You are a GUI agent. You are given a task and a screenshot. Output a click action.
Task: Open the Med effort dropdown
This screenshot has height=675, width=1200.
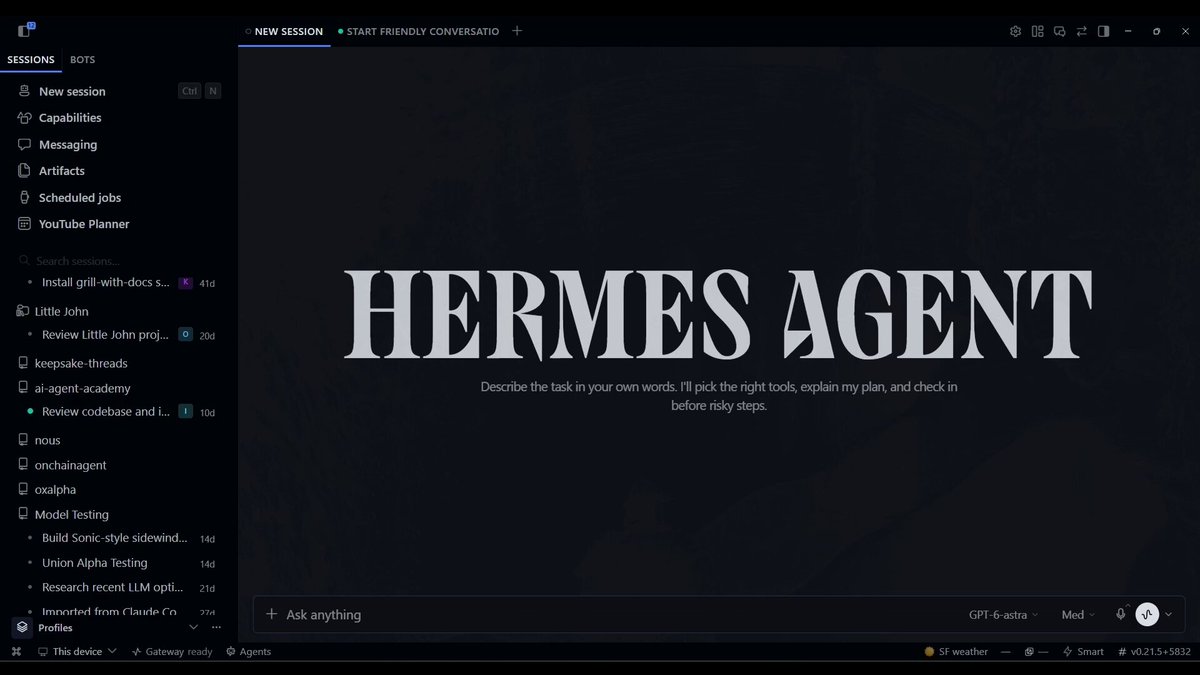tap(1078, 615)
